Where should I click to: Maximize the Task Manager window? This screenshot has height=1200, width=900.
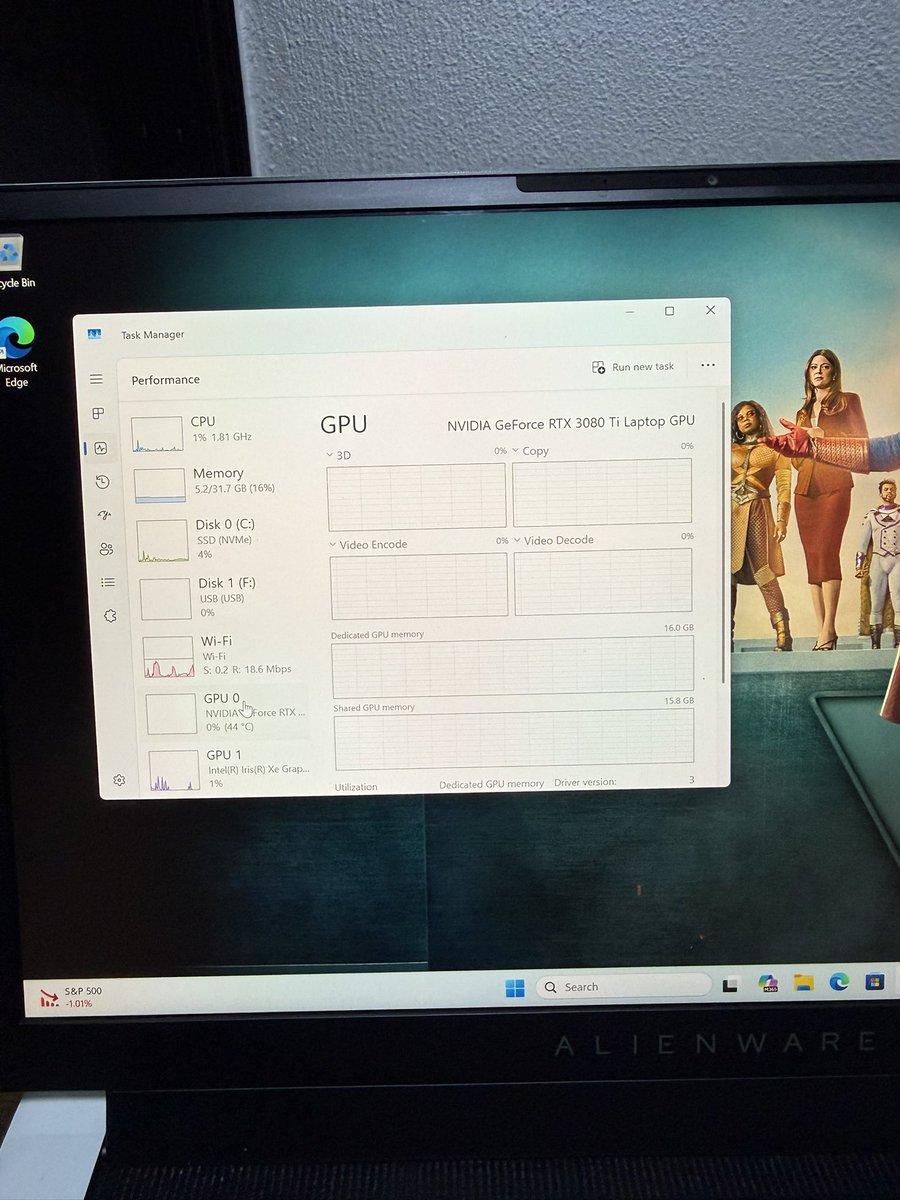pyautogui.click(x=669, y=311)
